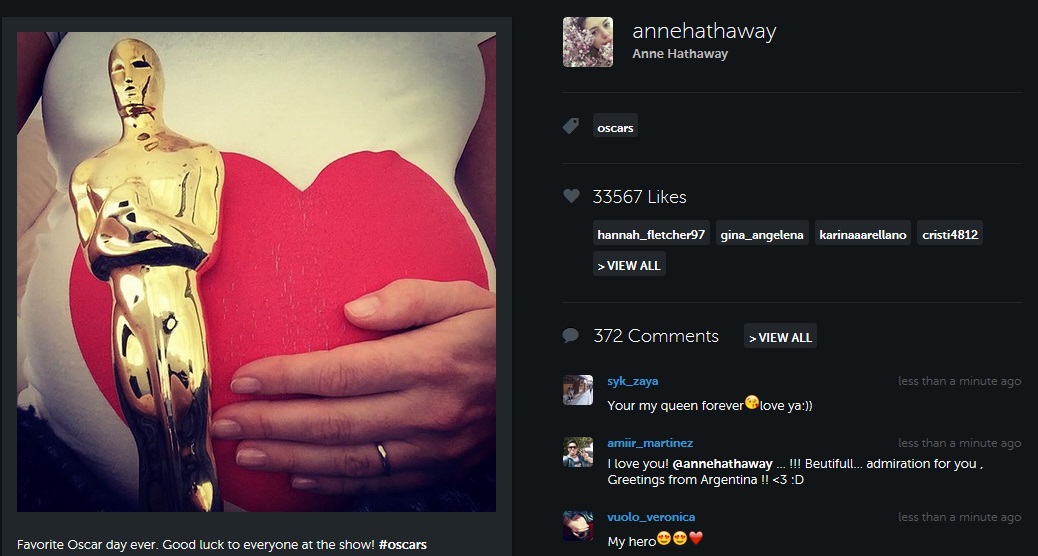1038x556 pixels.
Task: Open vuolo_veronica commenter username link
Action: click(x=651, y=517)
